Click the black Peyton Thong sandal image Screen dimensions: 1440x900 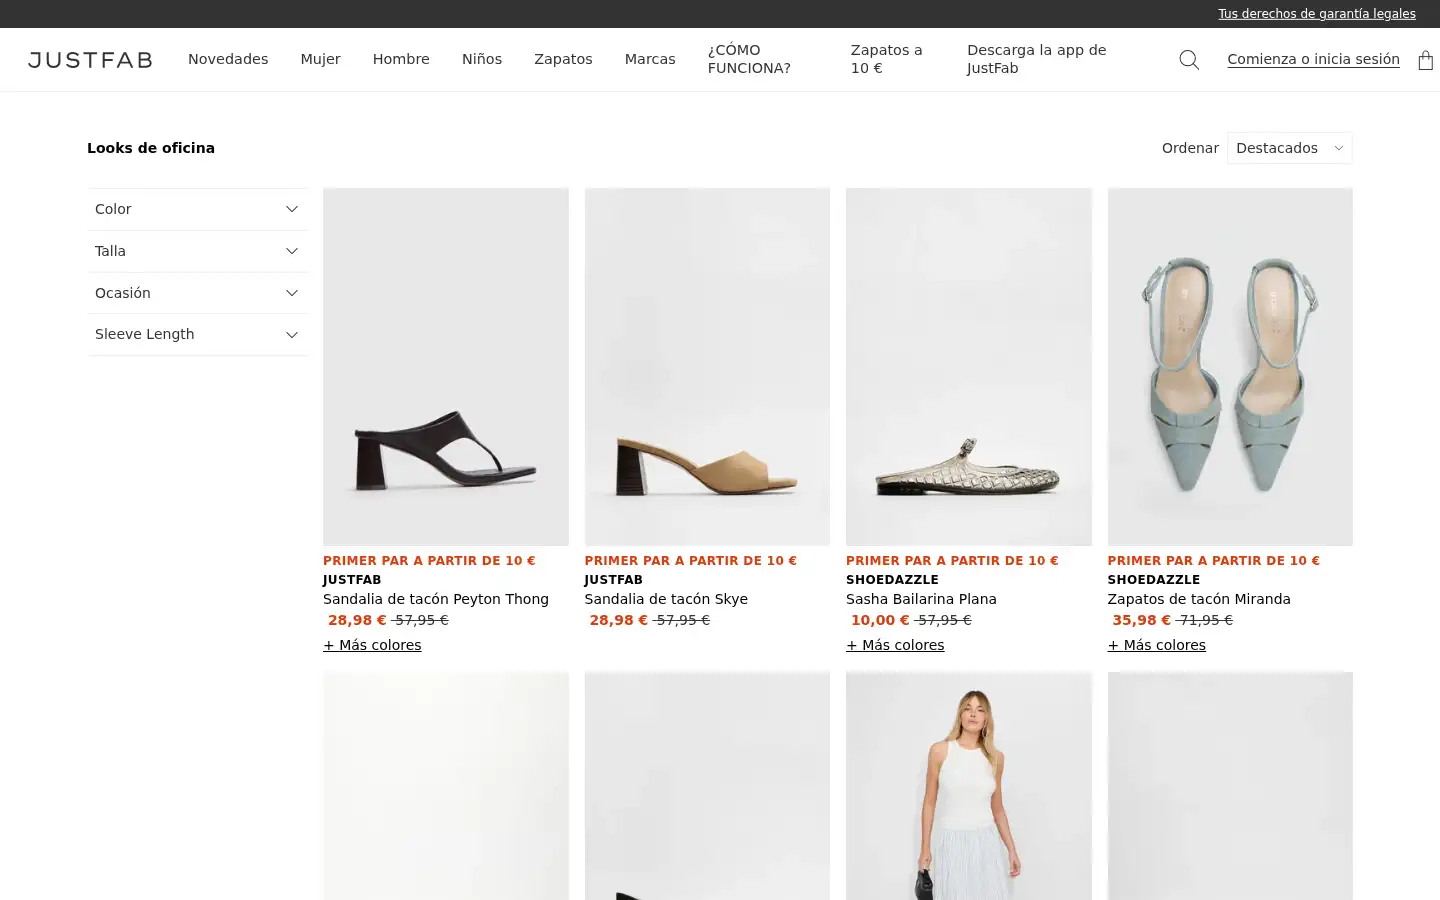pos(446,367)
